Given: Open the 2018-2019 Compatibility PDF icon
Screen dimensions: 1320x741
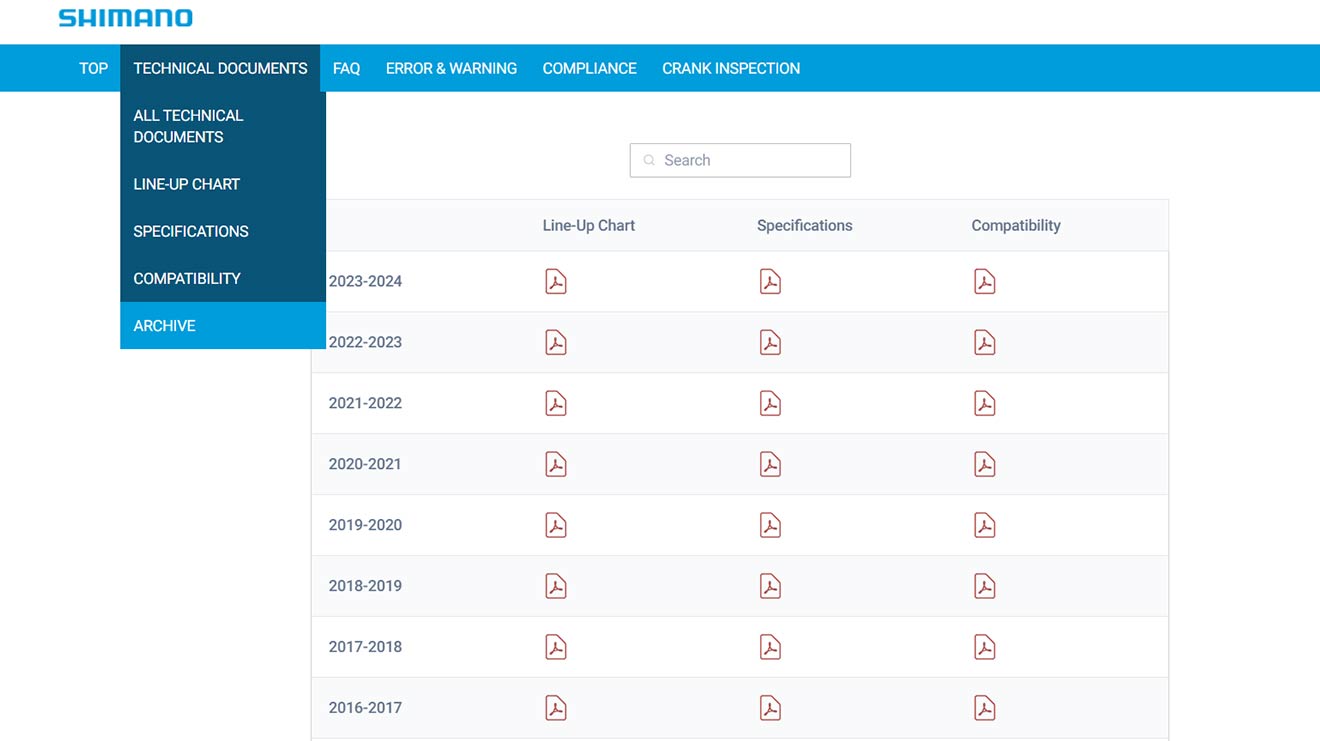Looking at the screenshot, I should (x=985, y=587).
